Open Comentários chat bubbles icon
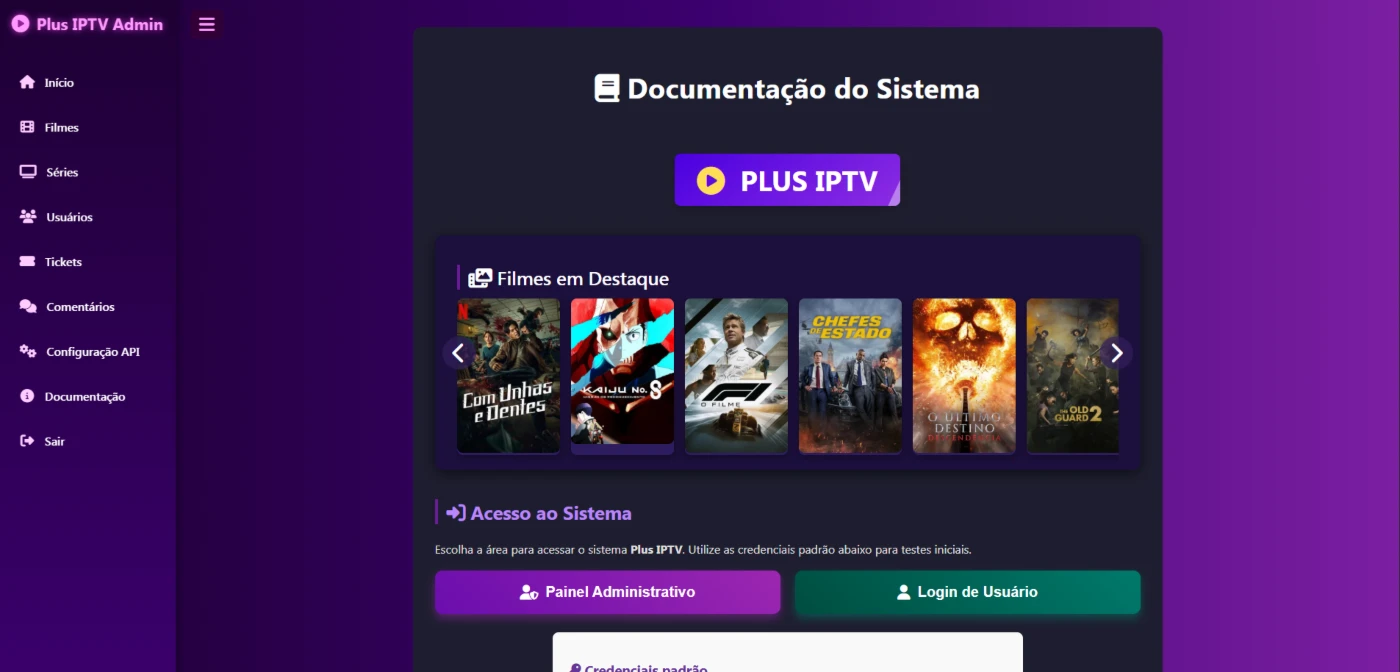 (28, 306)
